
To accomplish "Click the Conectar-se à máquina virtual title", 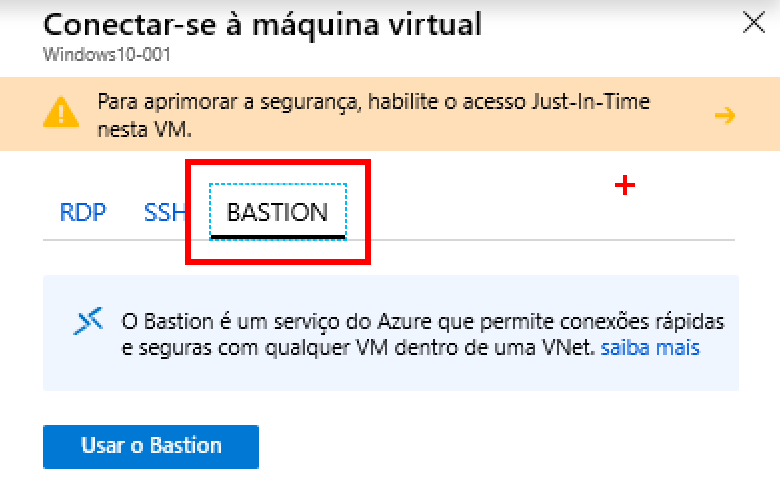I will (x=262, y=23).
